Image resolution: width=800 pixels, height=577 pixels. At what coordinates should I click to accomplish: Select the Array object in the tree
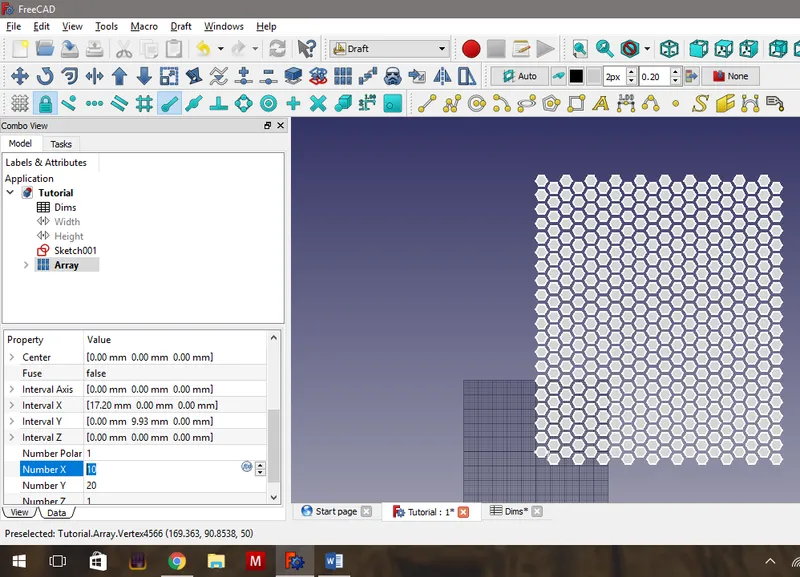(68, 264)
